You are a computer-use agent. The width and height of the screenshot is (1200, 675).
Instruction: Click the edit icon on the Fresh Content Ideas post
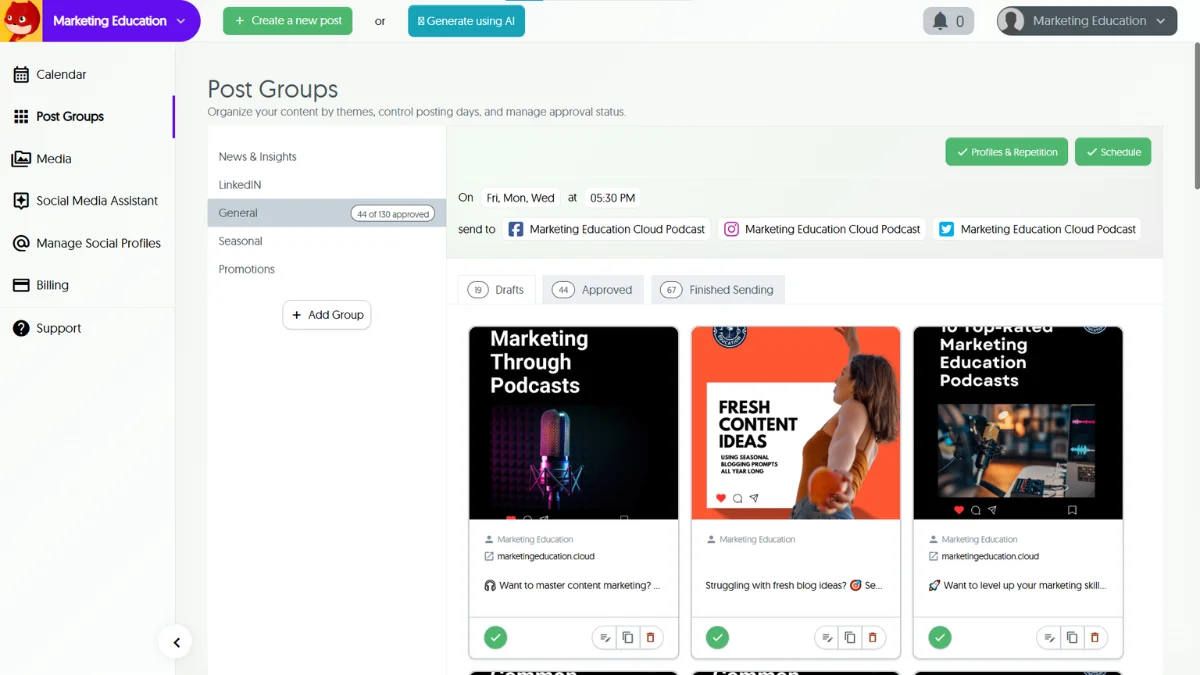[827, 637]
